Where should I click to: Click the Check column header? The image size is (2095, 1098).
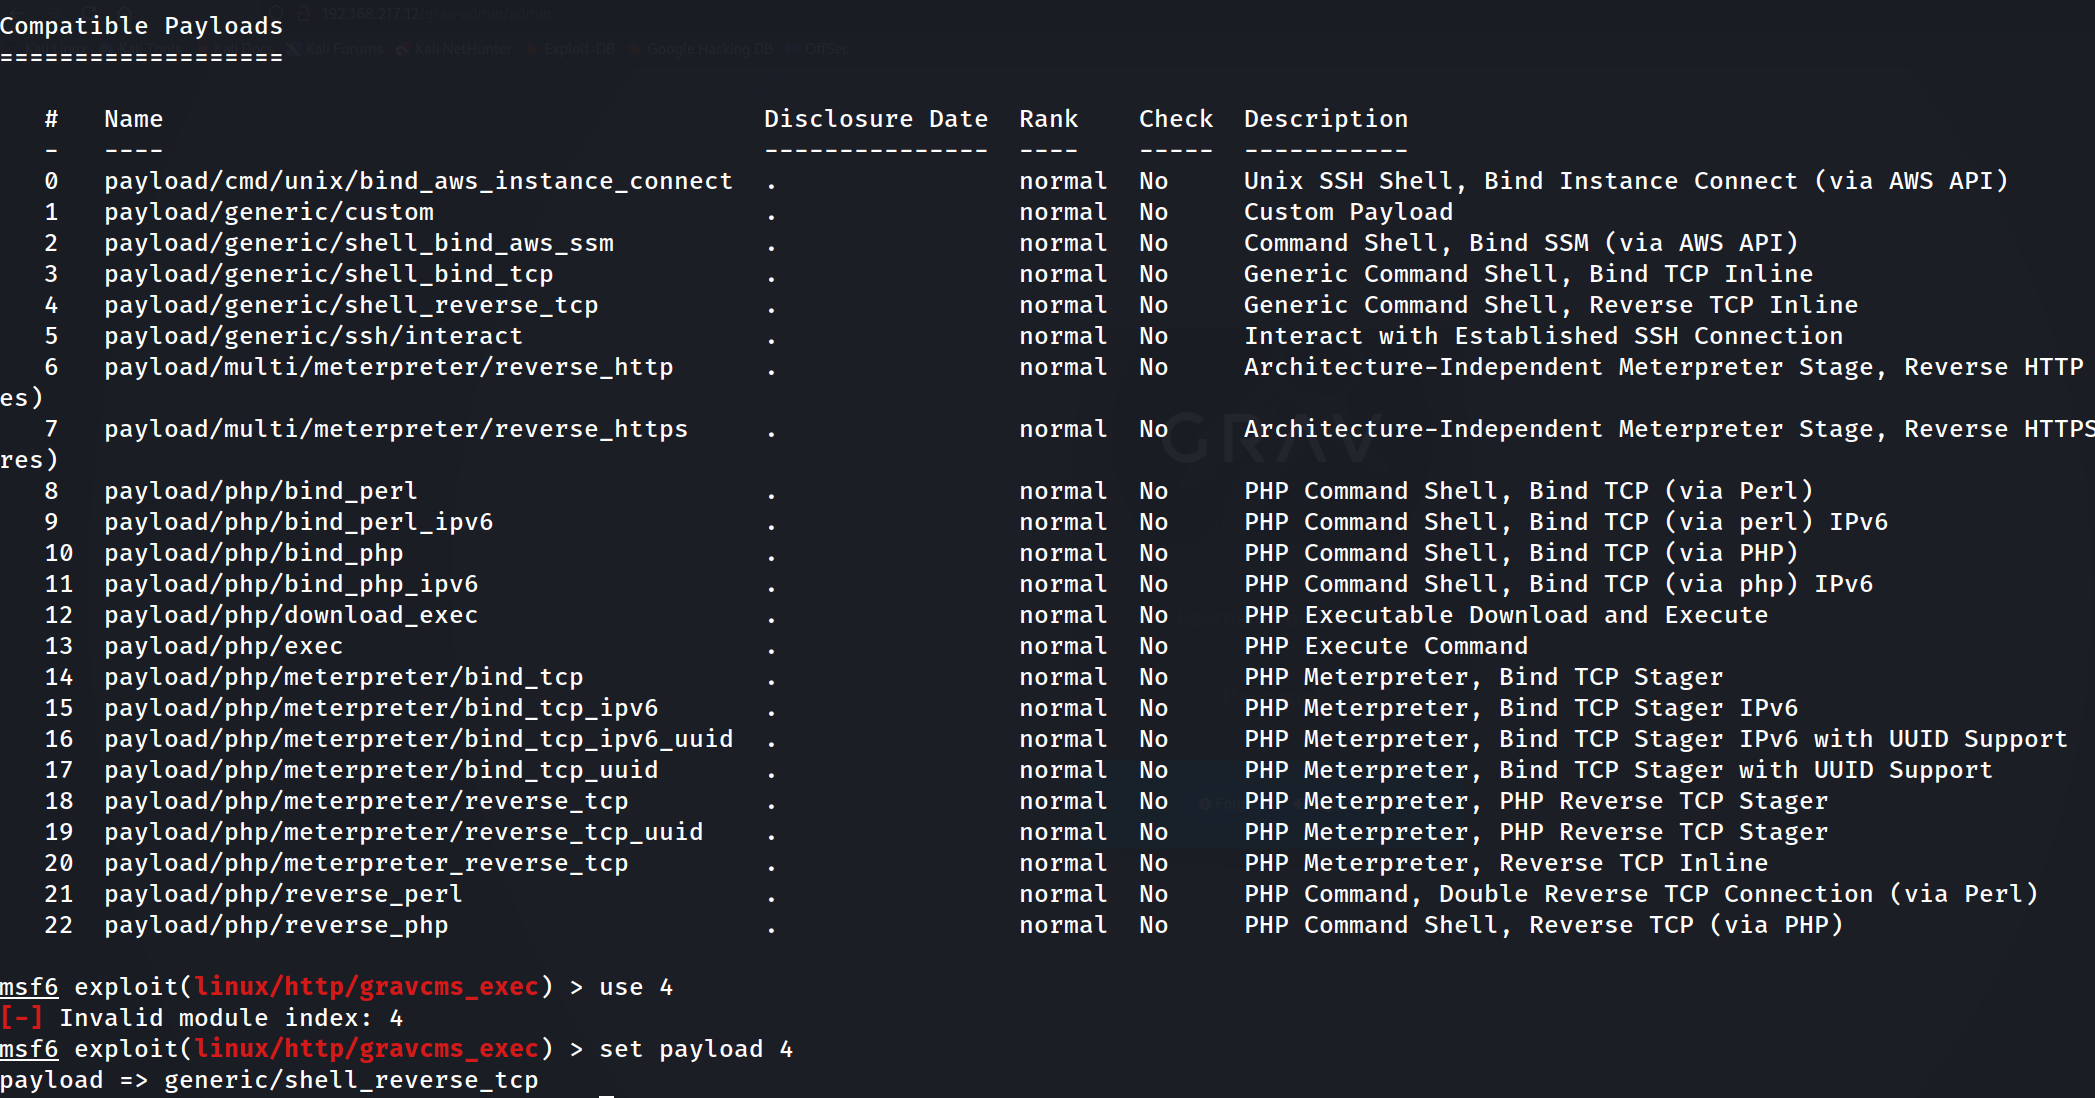pos(1176,119)
